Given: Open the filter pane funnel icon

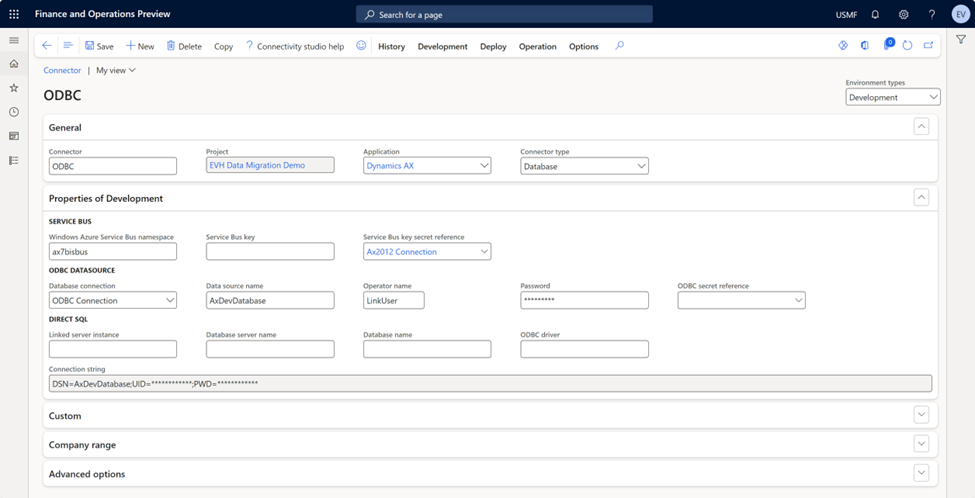Looking at the screenshot, I should click(x=961, y=40).
